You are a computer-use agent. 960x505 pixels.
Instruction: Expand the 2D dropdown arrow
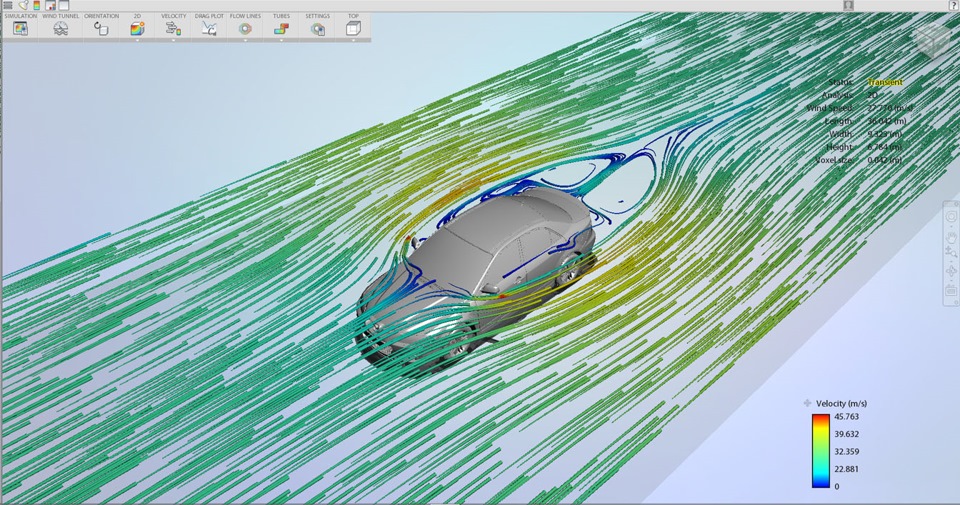(x=137, y=40)
